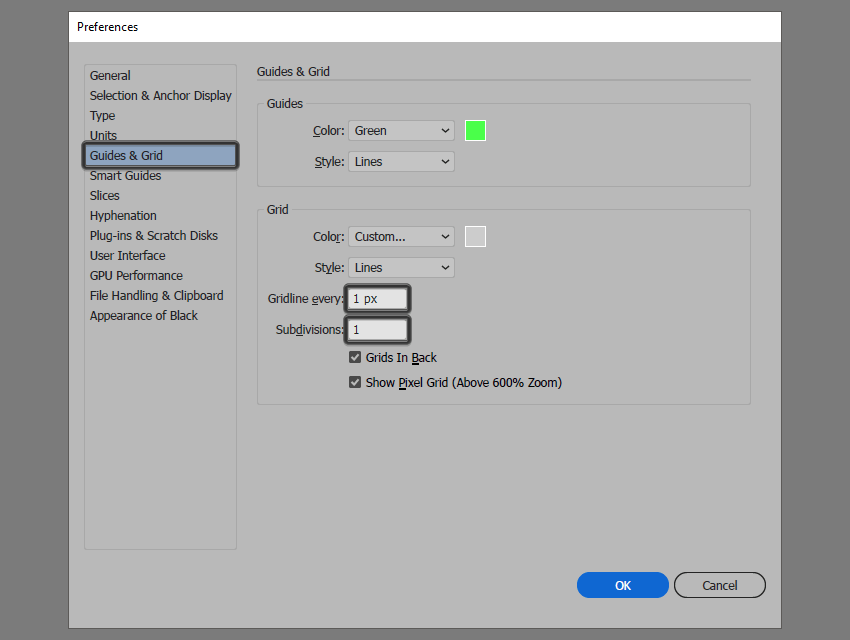The height and width of the screenshot is (640, 850).
Task: Toggle the Grids In Back checkbox
Action: tap(355, 357)
